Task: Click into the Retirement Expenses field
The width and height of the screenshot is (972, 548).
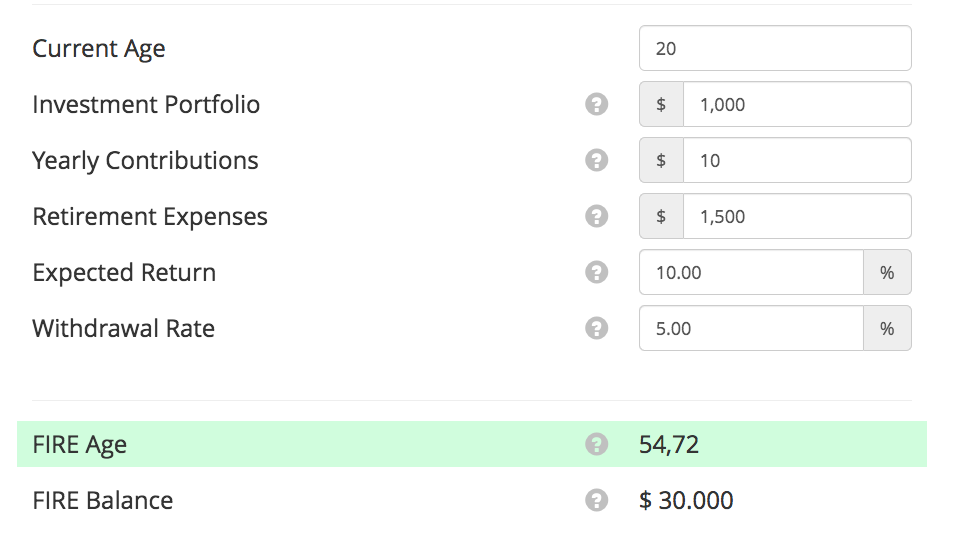Action: 796,216
